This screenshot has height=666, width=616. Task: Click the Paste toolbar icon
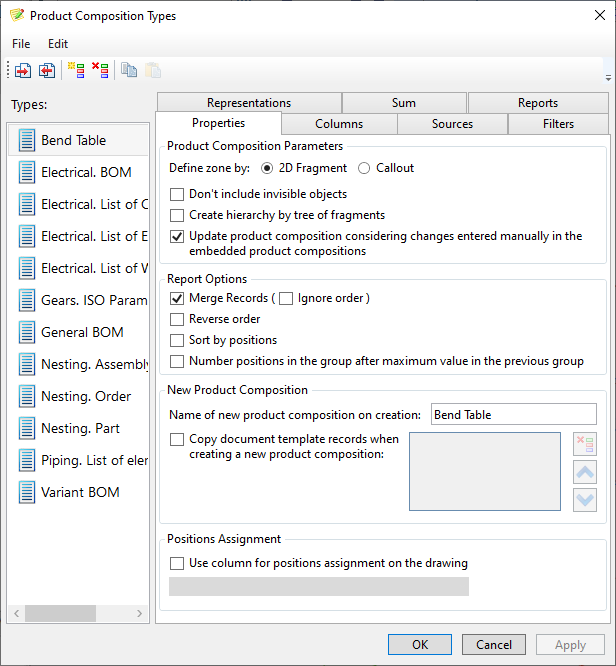[153, 71]
